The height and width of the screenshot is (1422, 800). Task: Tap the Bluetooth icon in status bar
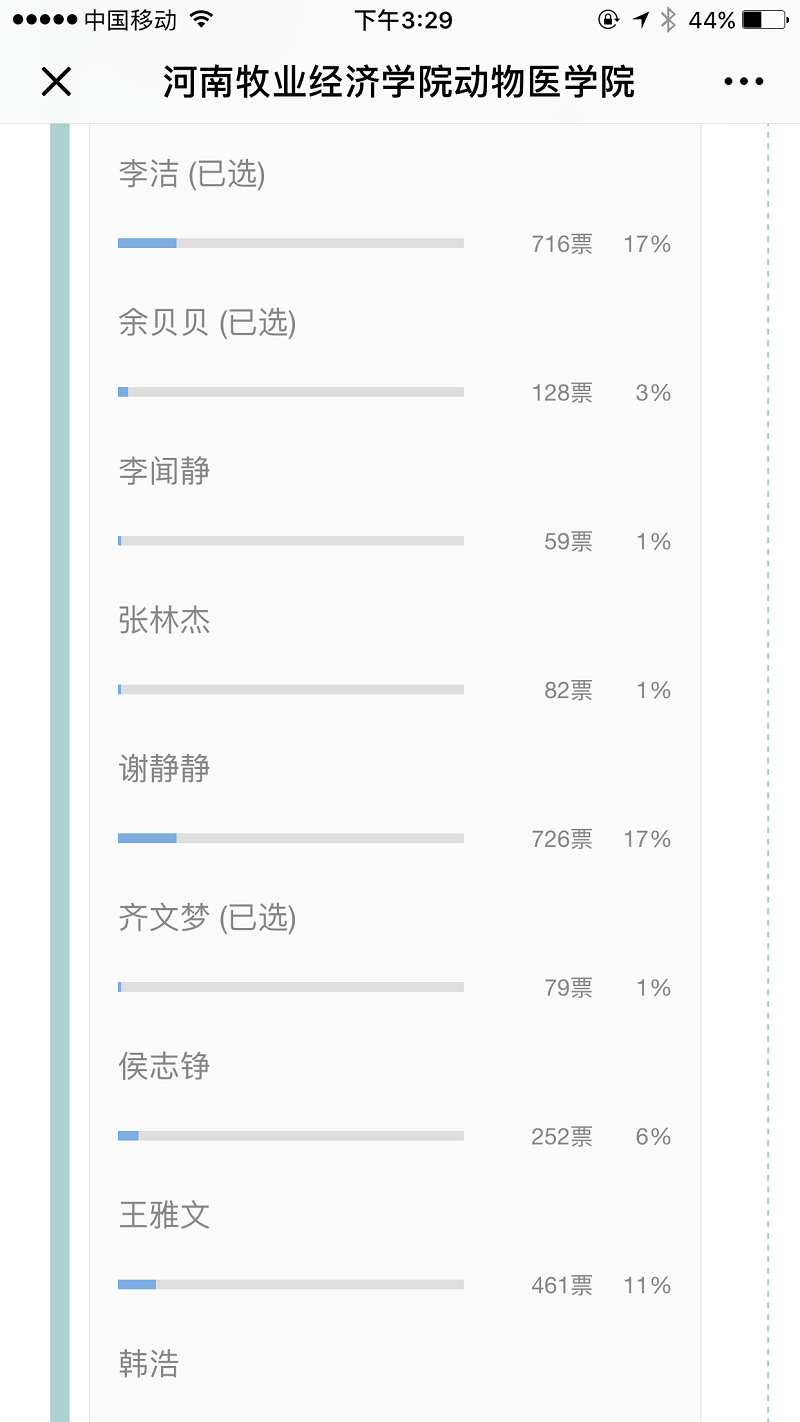tap(668, 20)
